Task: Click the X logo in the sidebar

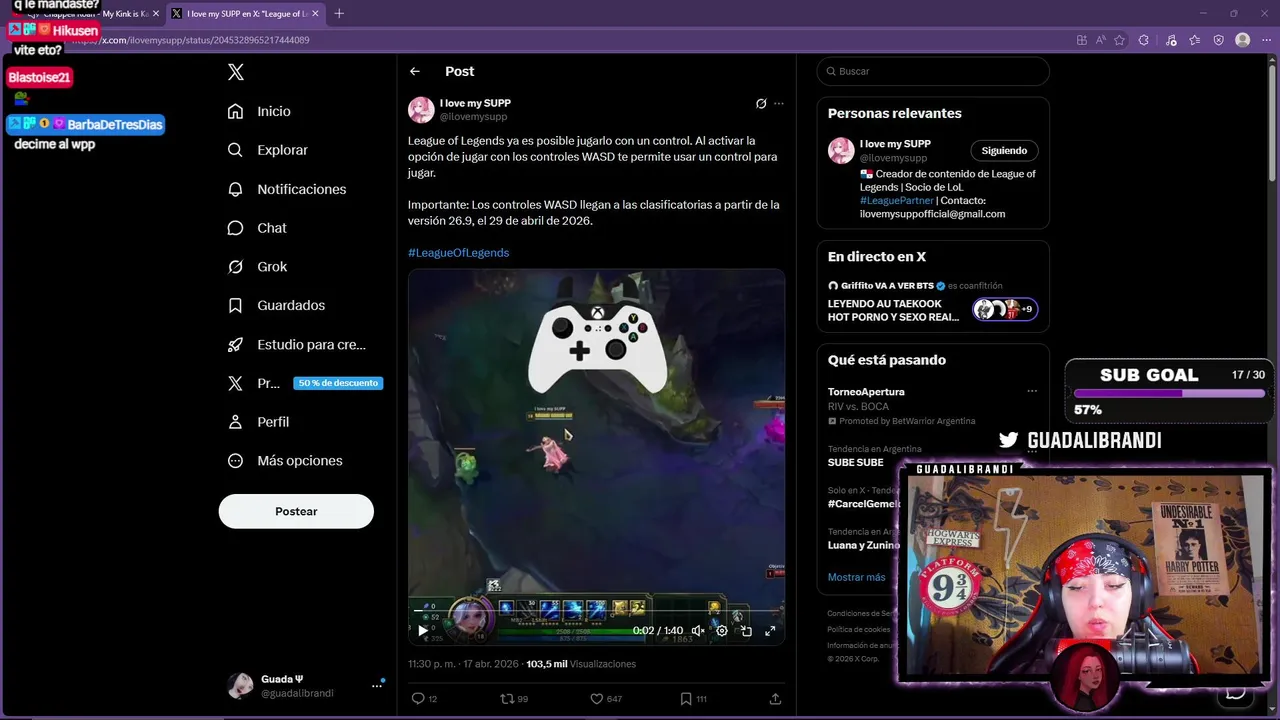Action: [235, 72]
